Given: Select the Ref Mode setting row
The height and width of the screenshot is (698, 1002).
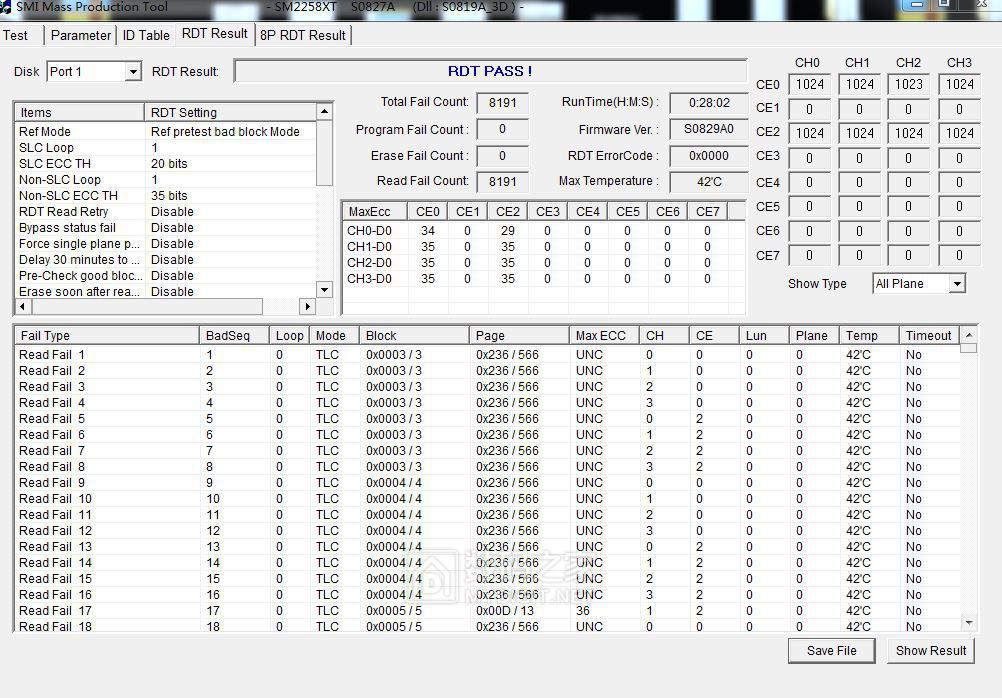Looking at the screenshot, I should [x=165, y=132].
